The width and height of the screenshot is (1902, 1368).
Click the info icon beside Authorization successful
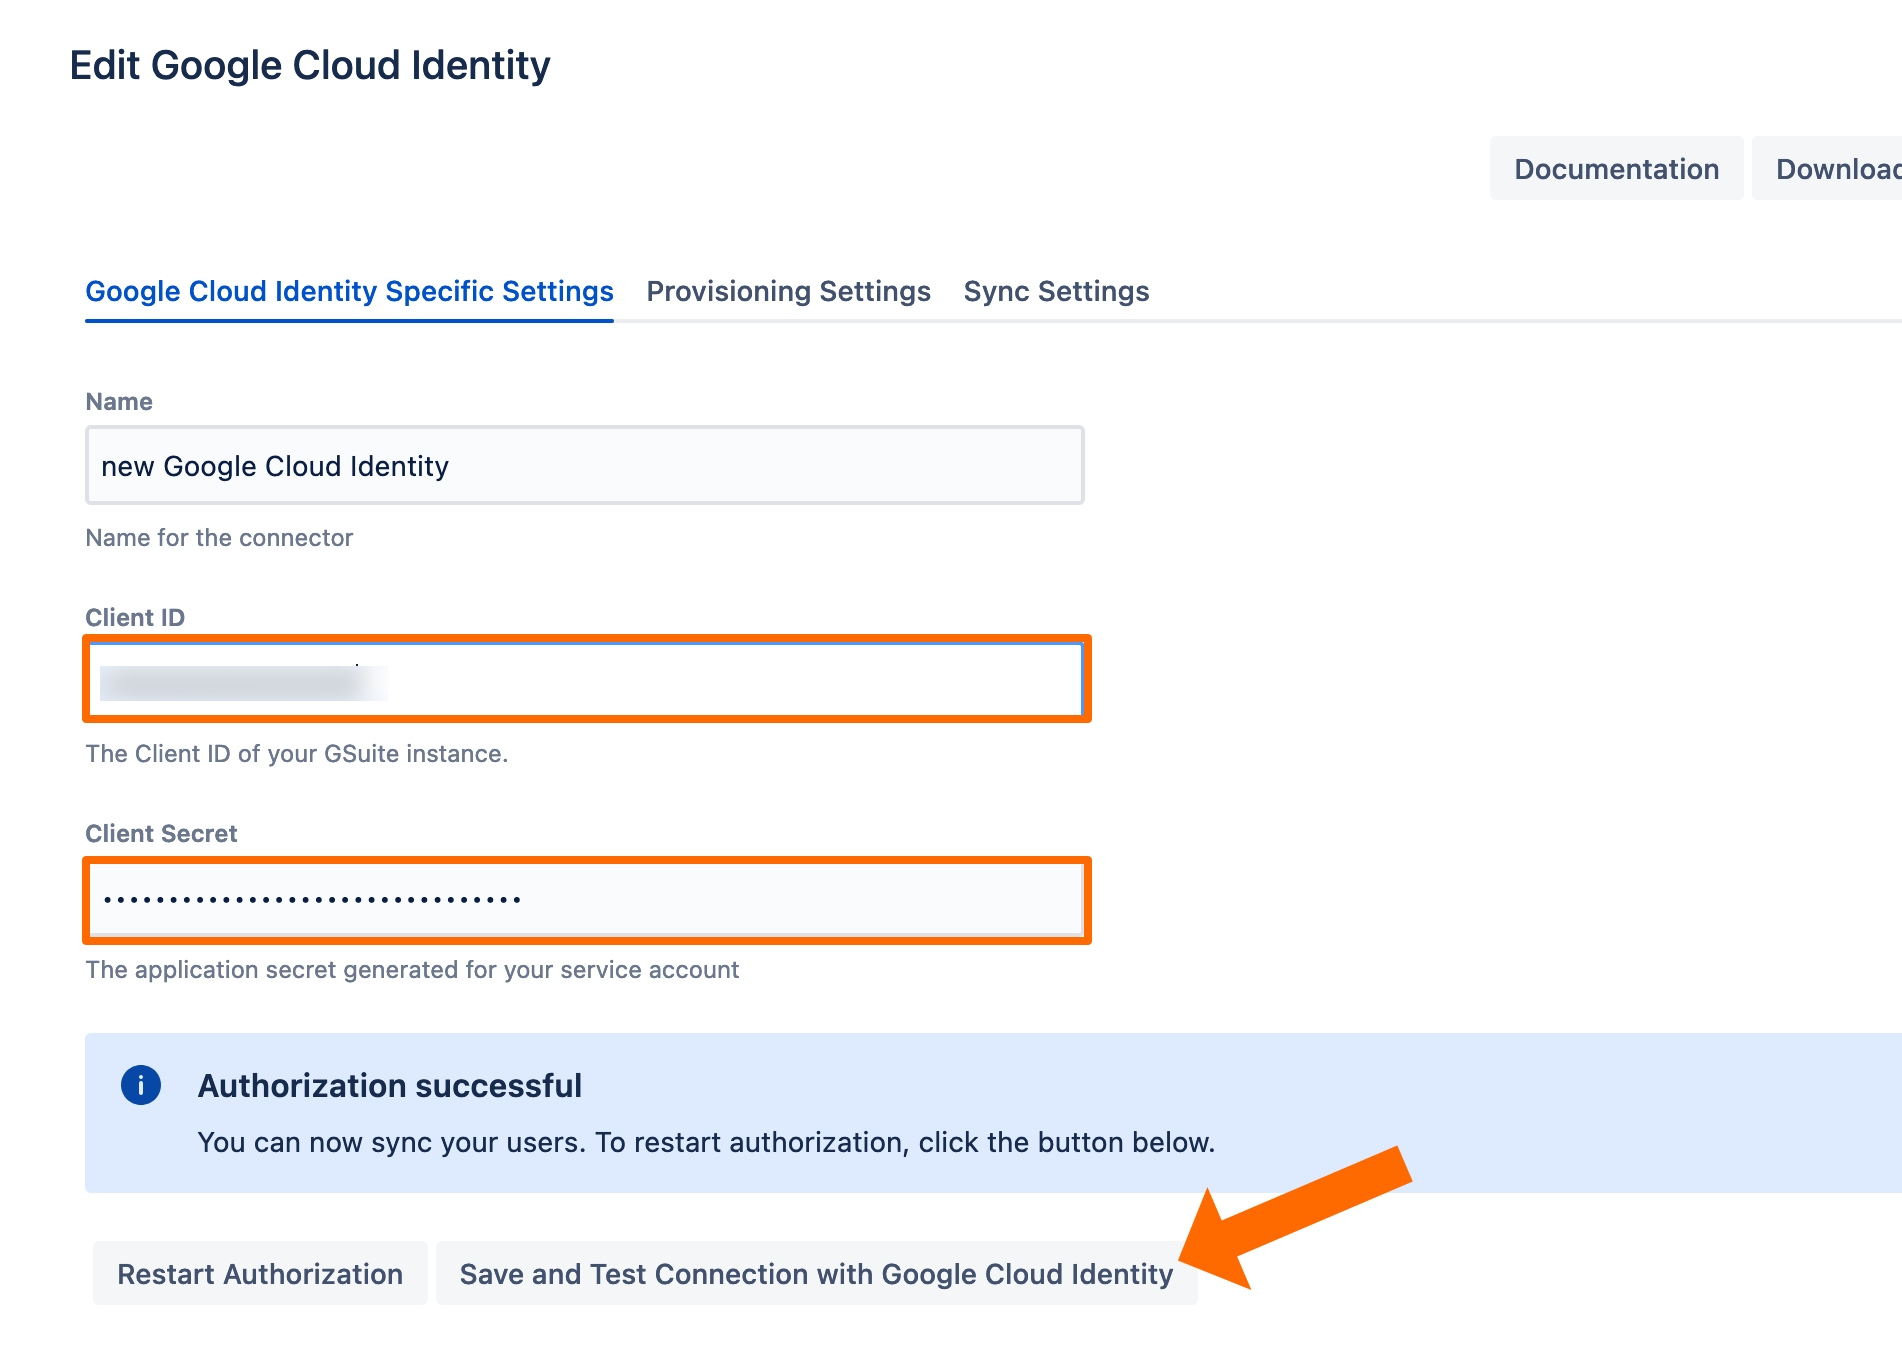point(141,1085)
